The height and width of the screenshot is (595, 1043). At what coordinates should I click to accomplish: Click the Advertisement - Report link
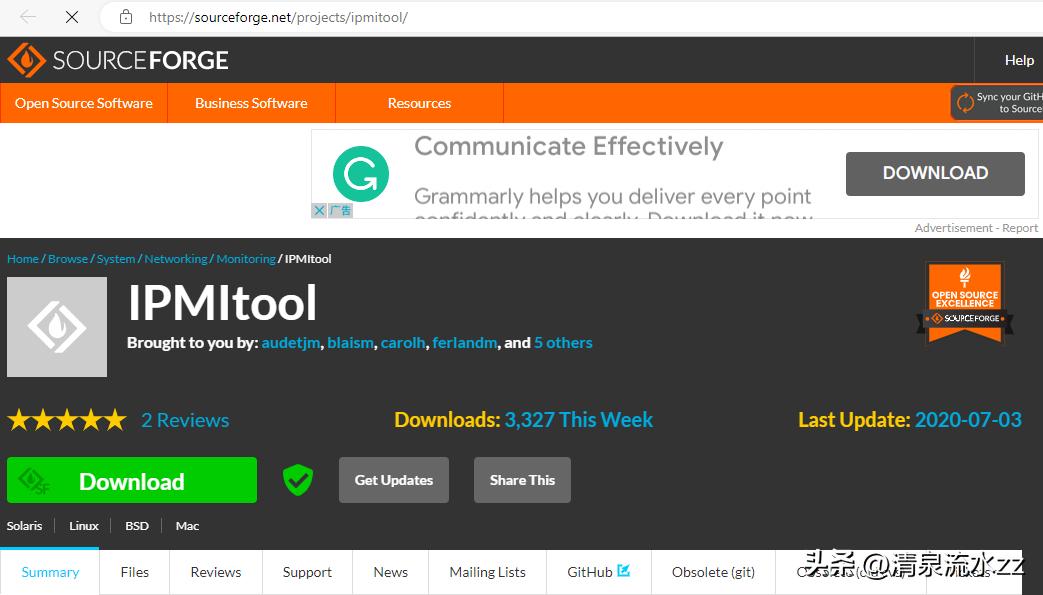point(976,228)
